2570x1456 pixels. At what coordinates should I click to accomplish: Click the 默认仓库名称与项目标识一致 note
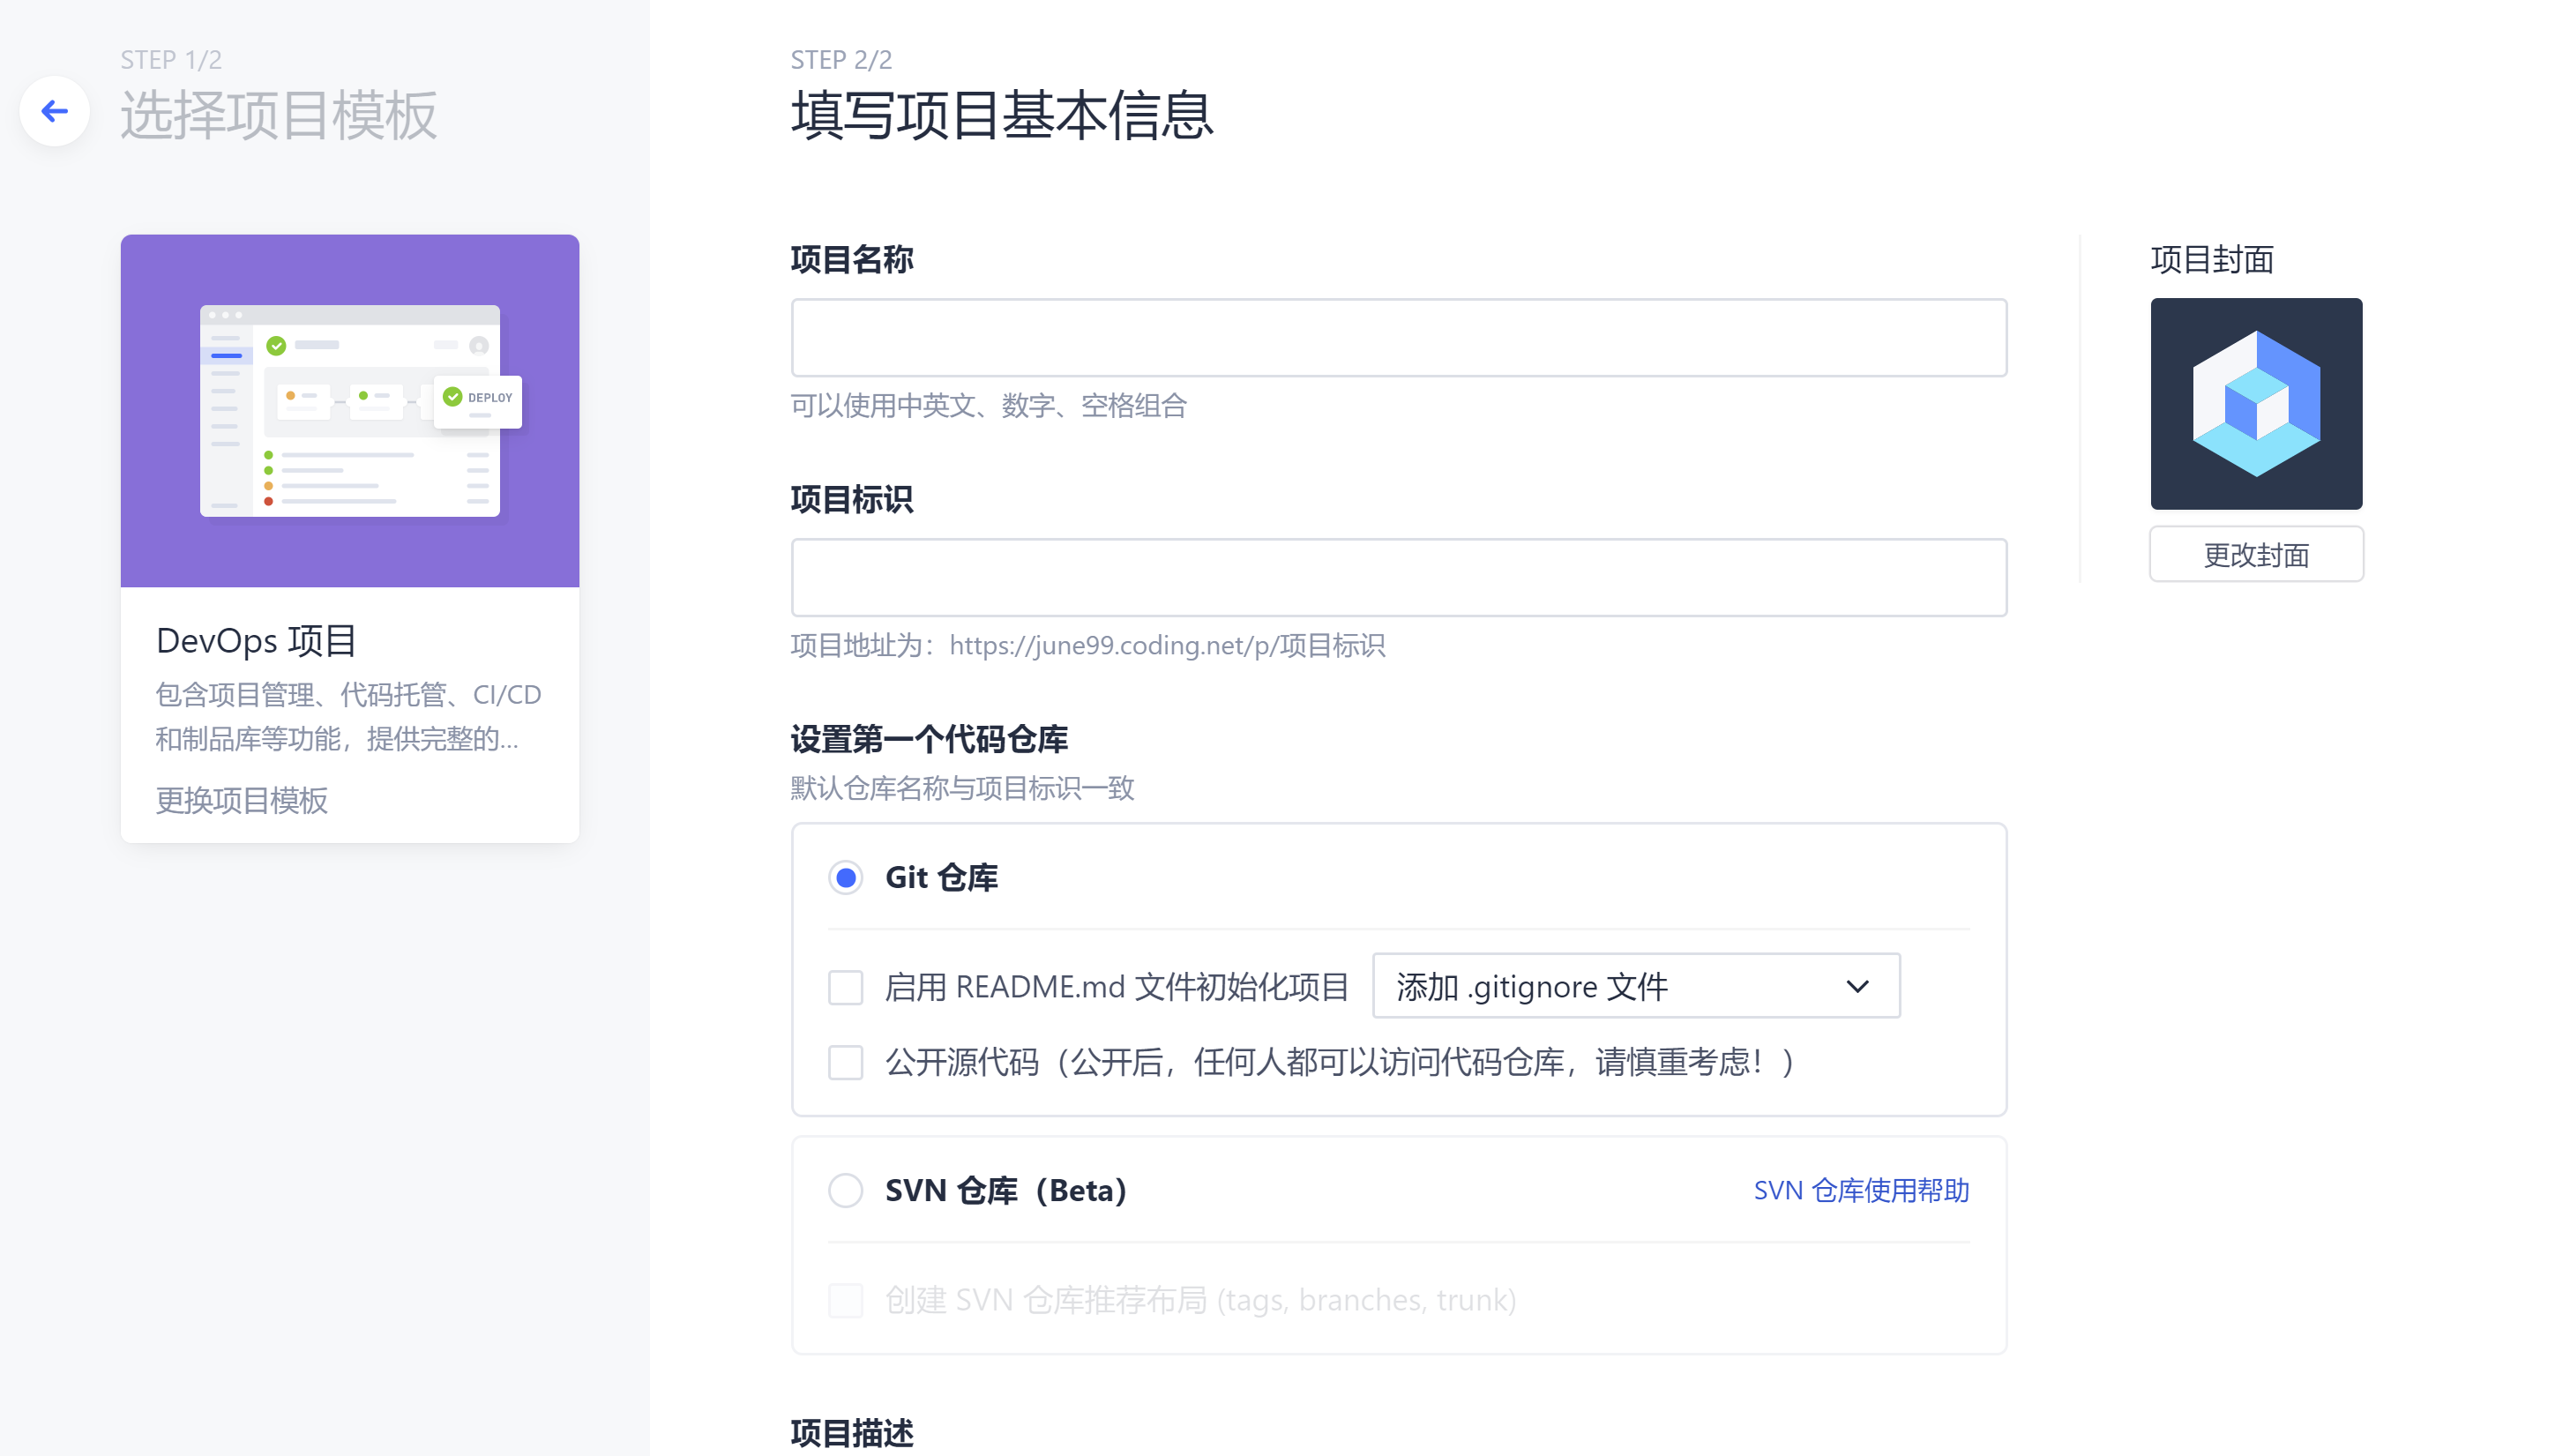click(x=962, y=788)
